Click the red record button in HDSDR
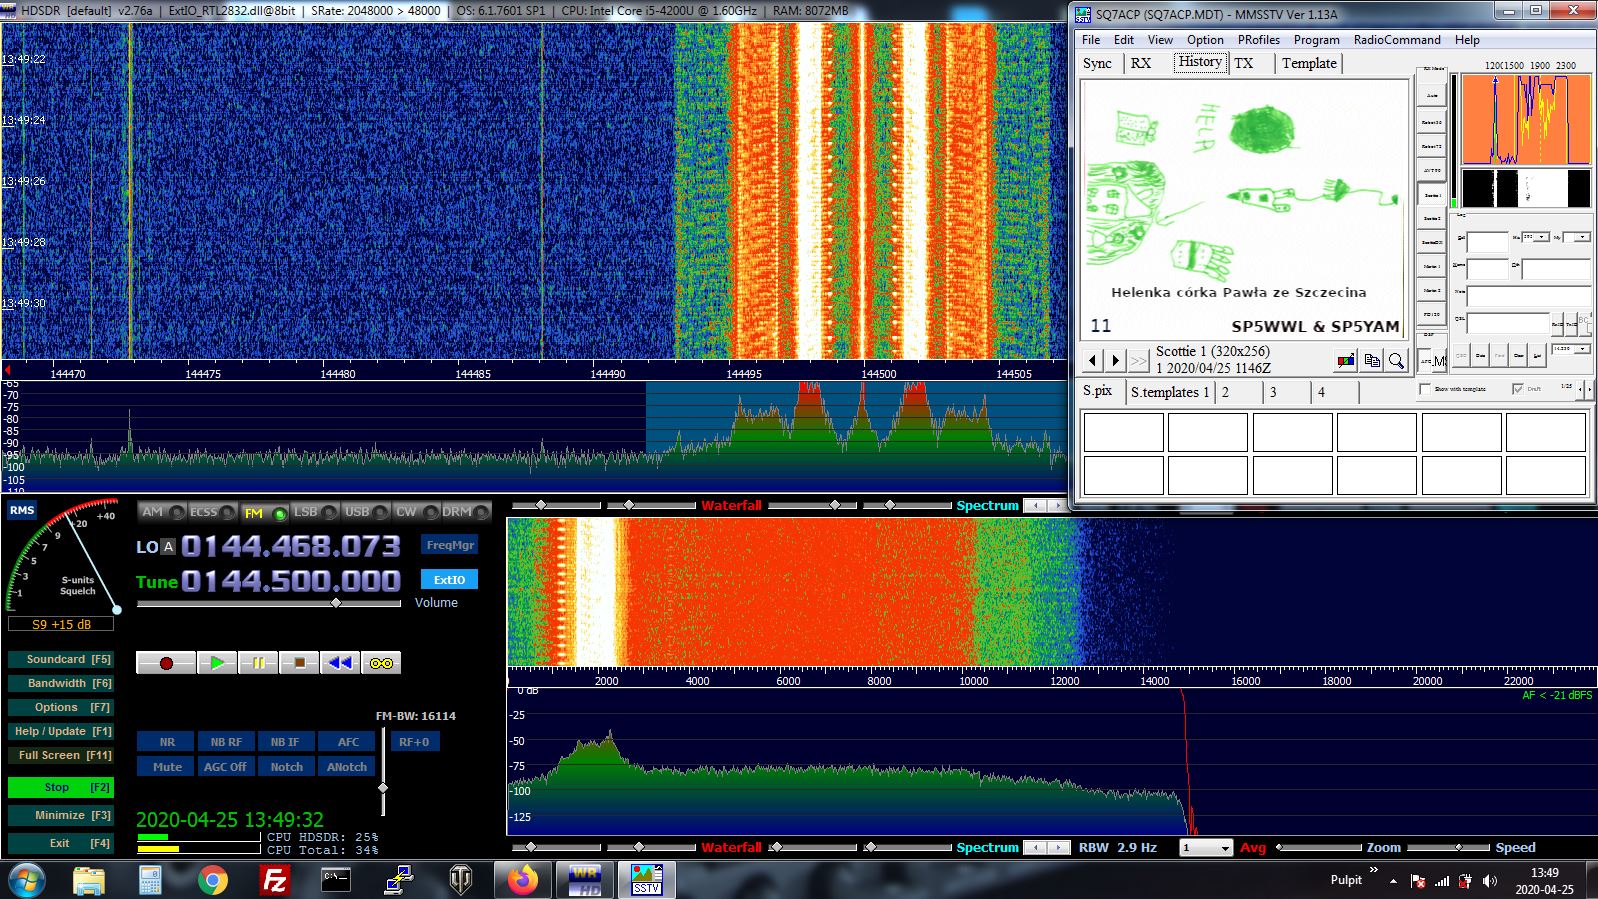 click(166, 663)
